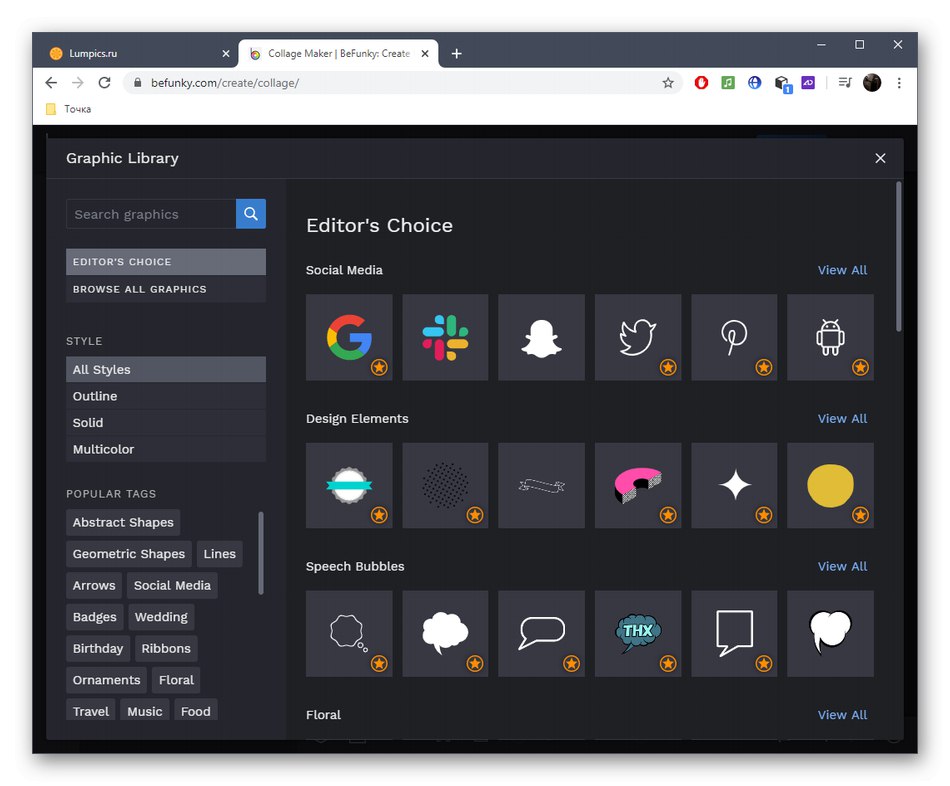
Task: Pick the white four-point sparkle graphic
Action: (x=734, y=485)
